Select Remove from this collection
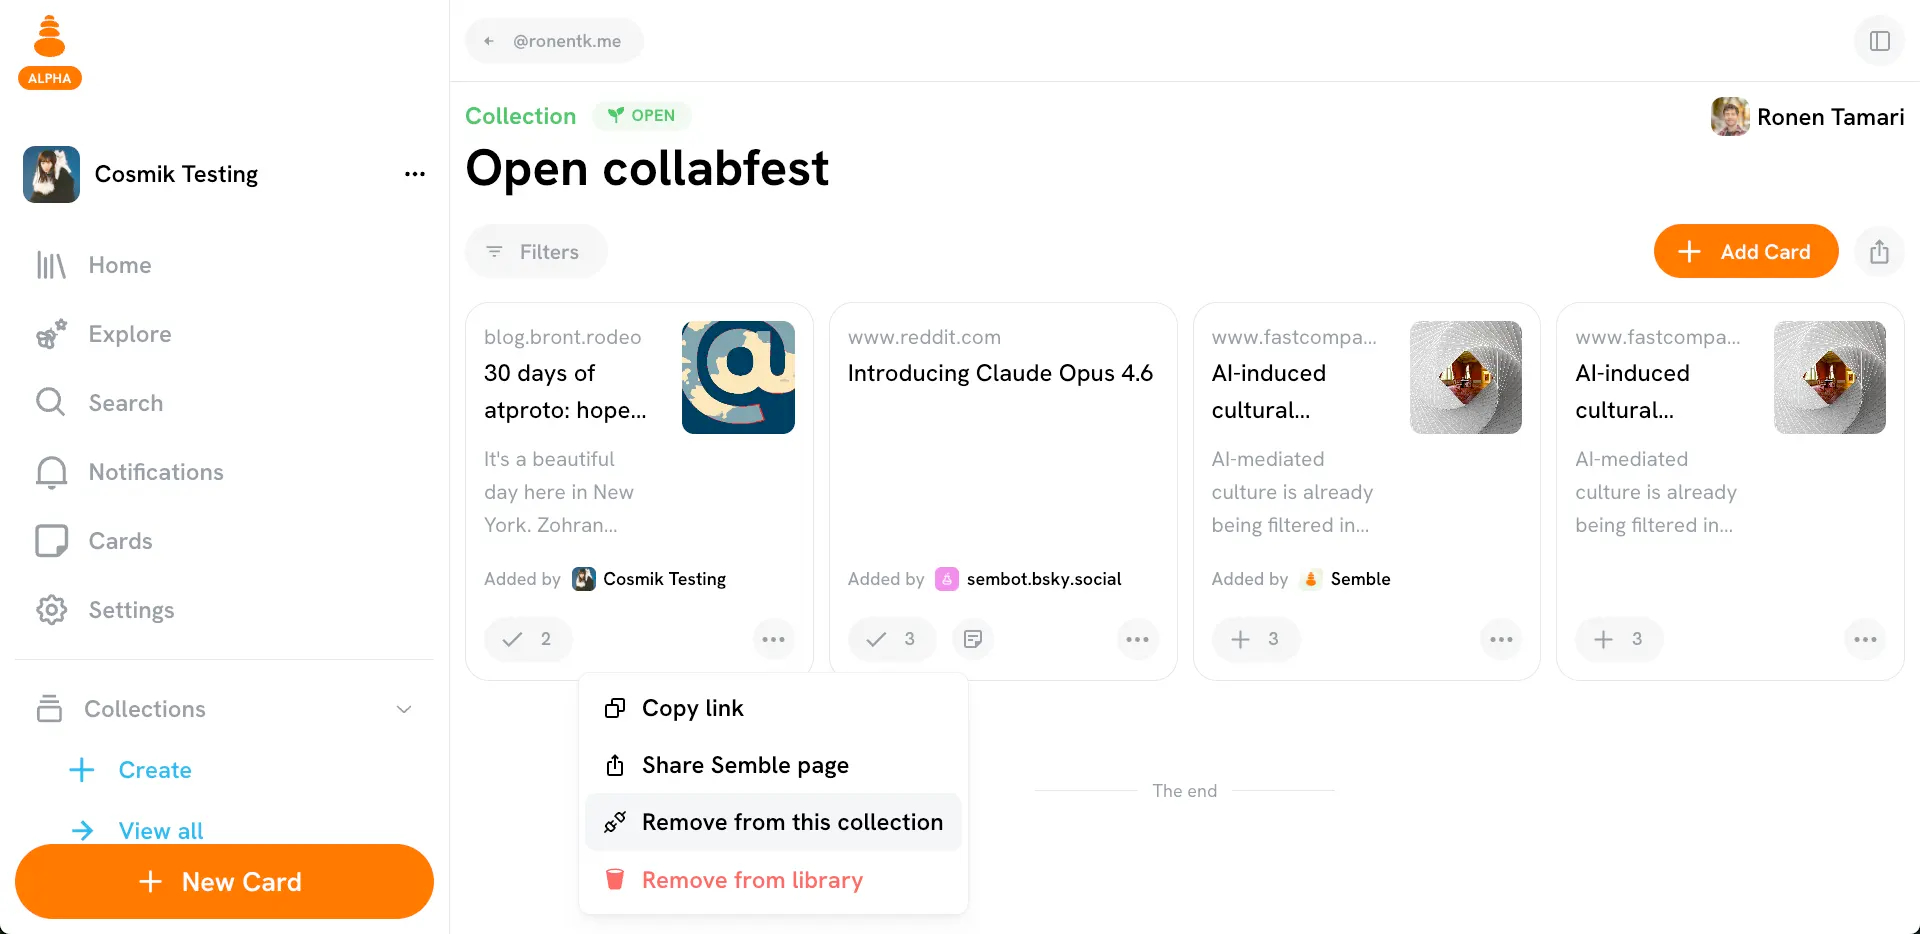 773,822
